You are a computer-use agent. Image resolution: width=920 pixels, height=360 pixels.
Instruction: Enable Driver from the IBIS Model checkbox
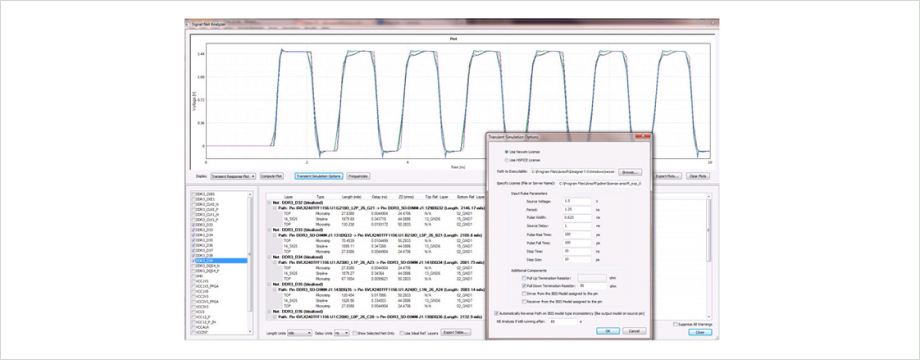(x=523, y=293)
